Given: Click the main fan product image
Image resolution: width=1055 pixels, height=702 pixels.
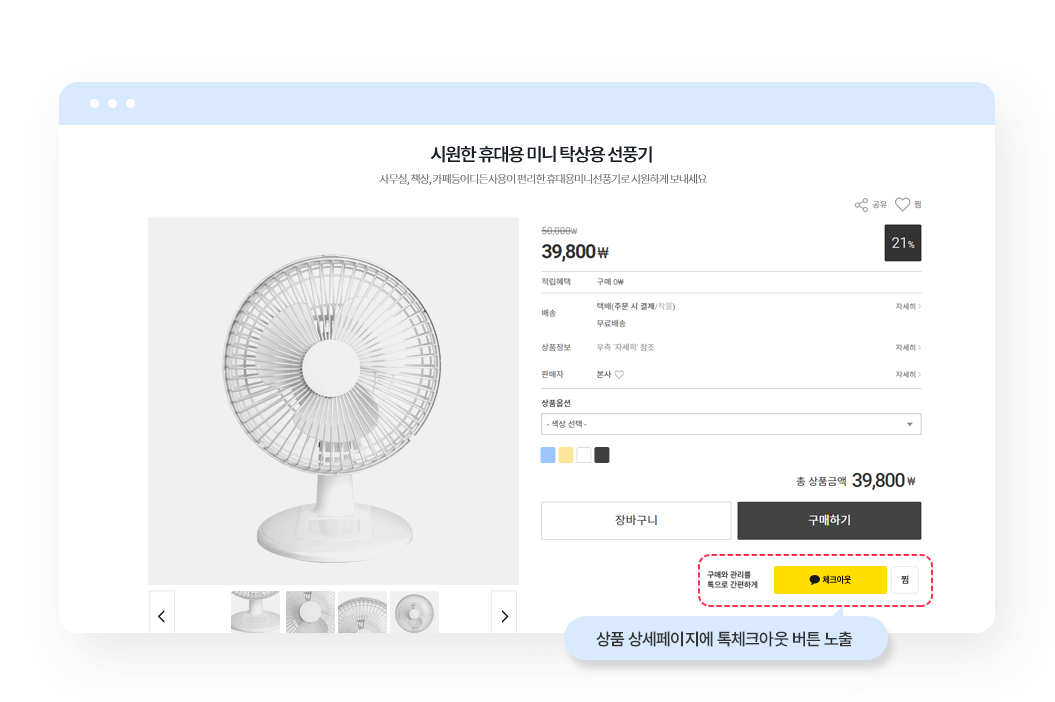Looking at the screenshot, I should 333,400.
